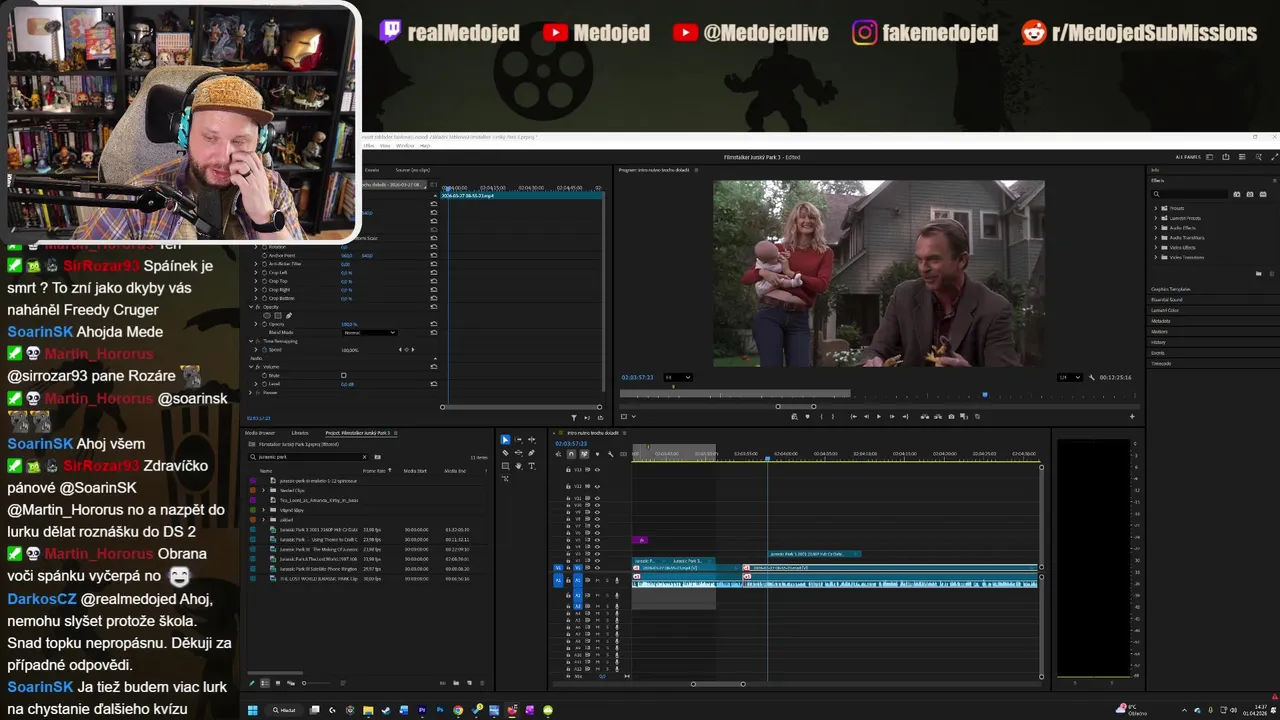1280x720 pixels.
Task: Clear the jurassic park search field
Action: (x=364, y=457)
